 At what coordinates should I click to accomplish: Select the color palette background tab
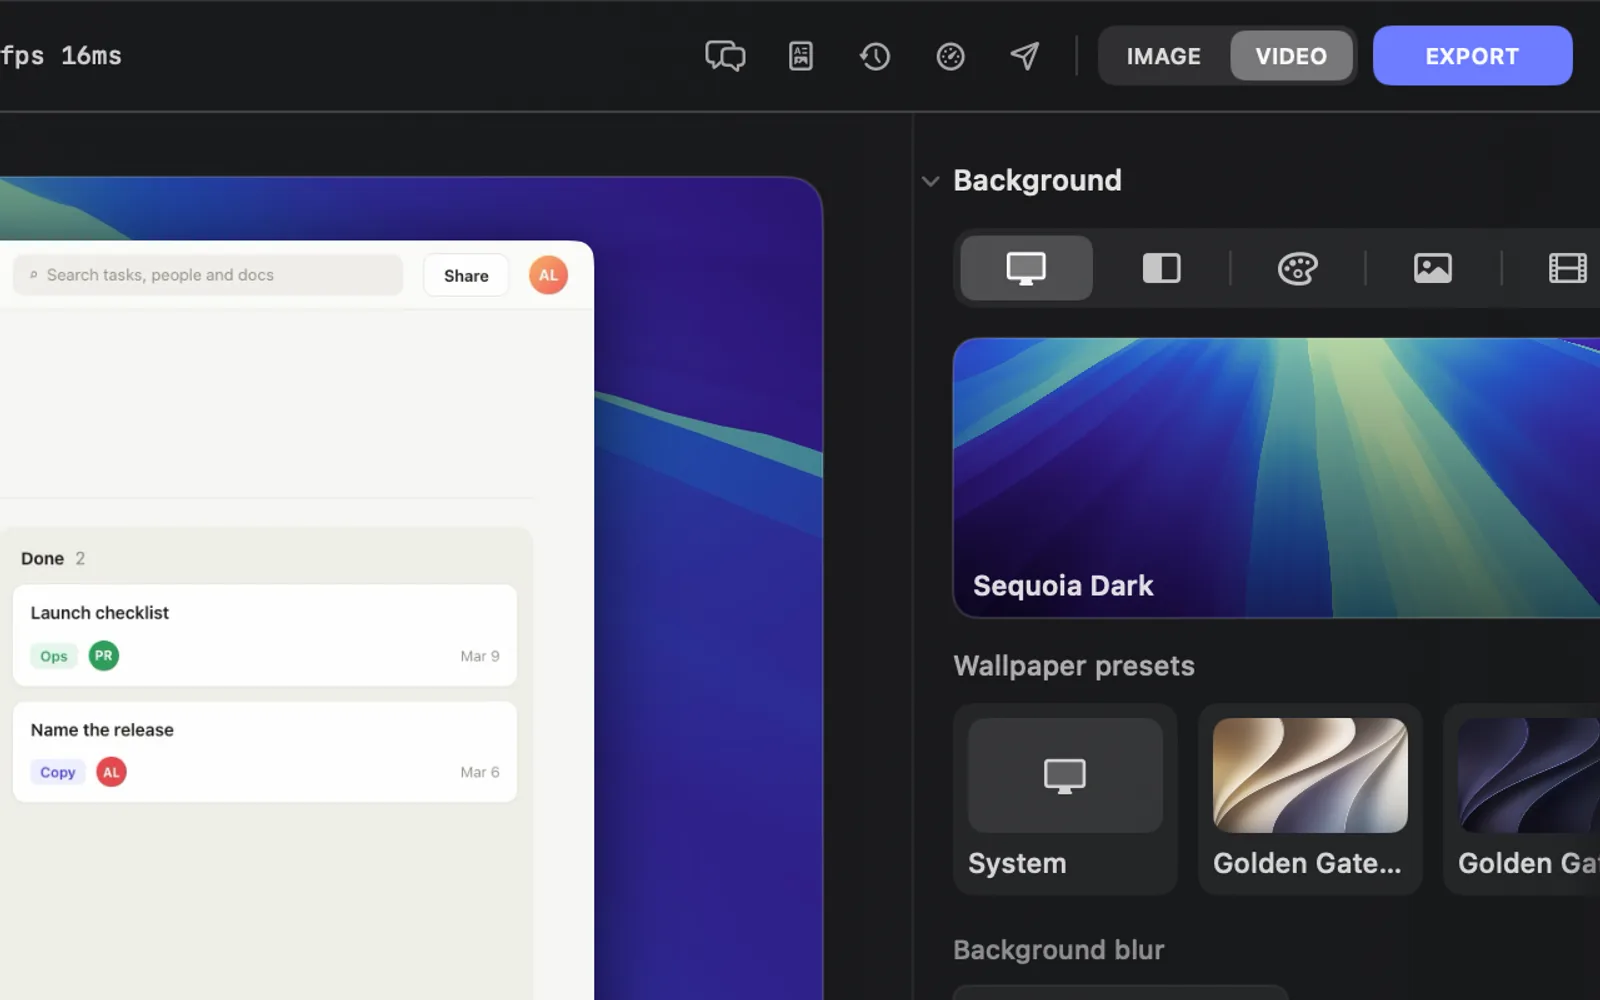tap(1297, 268)
